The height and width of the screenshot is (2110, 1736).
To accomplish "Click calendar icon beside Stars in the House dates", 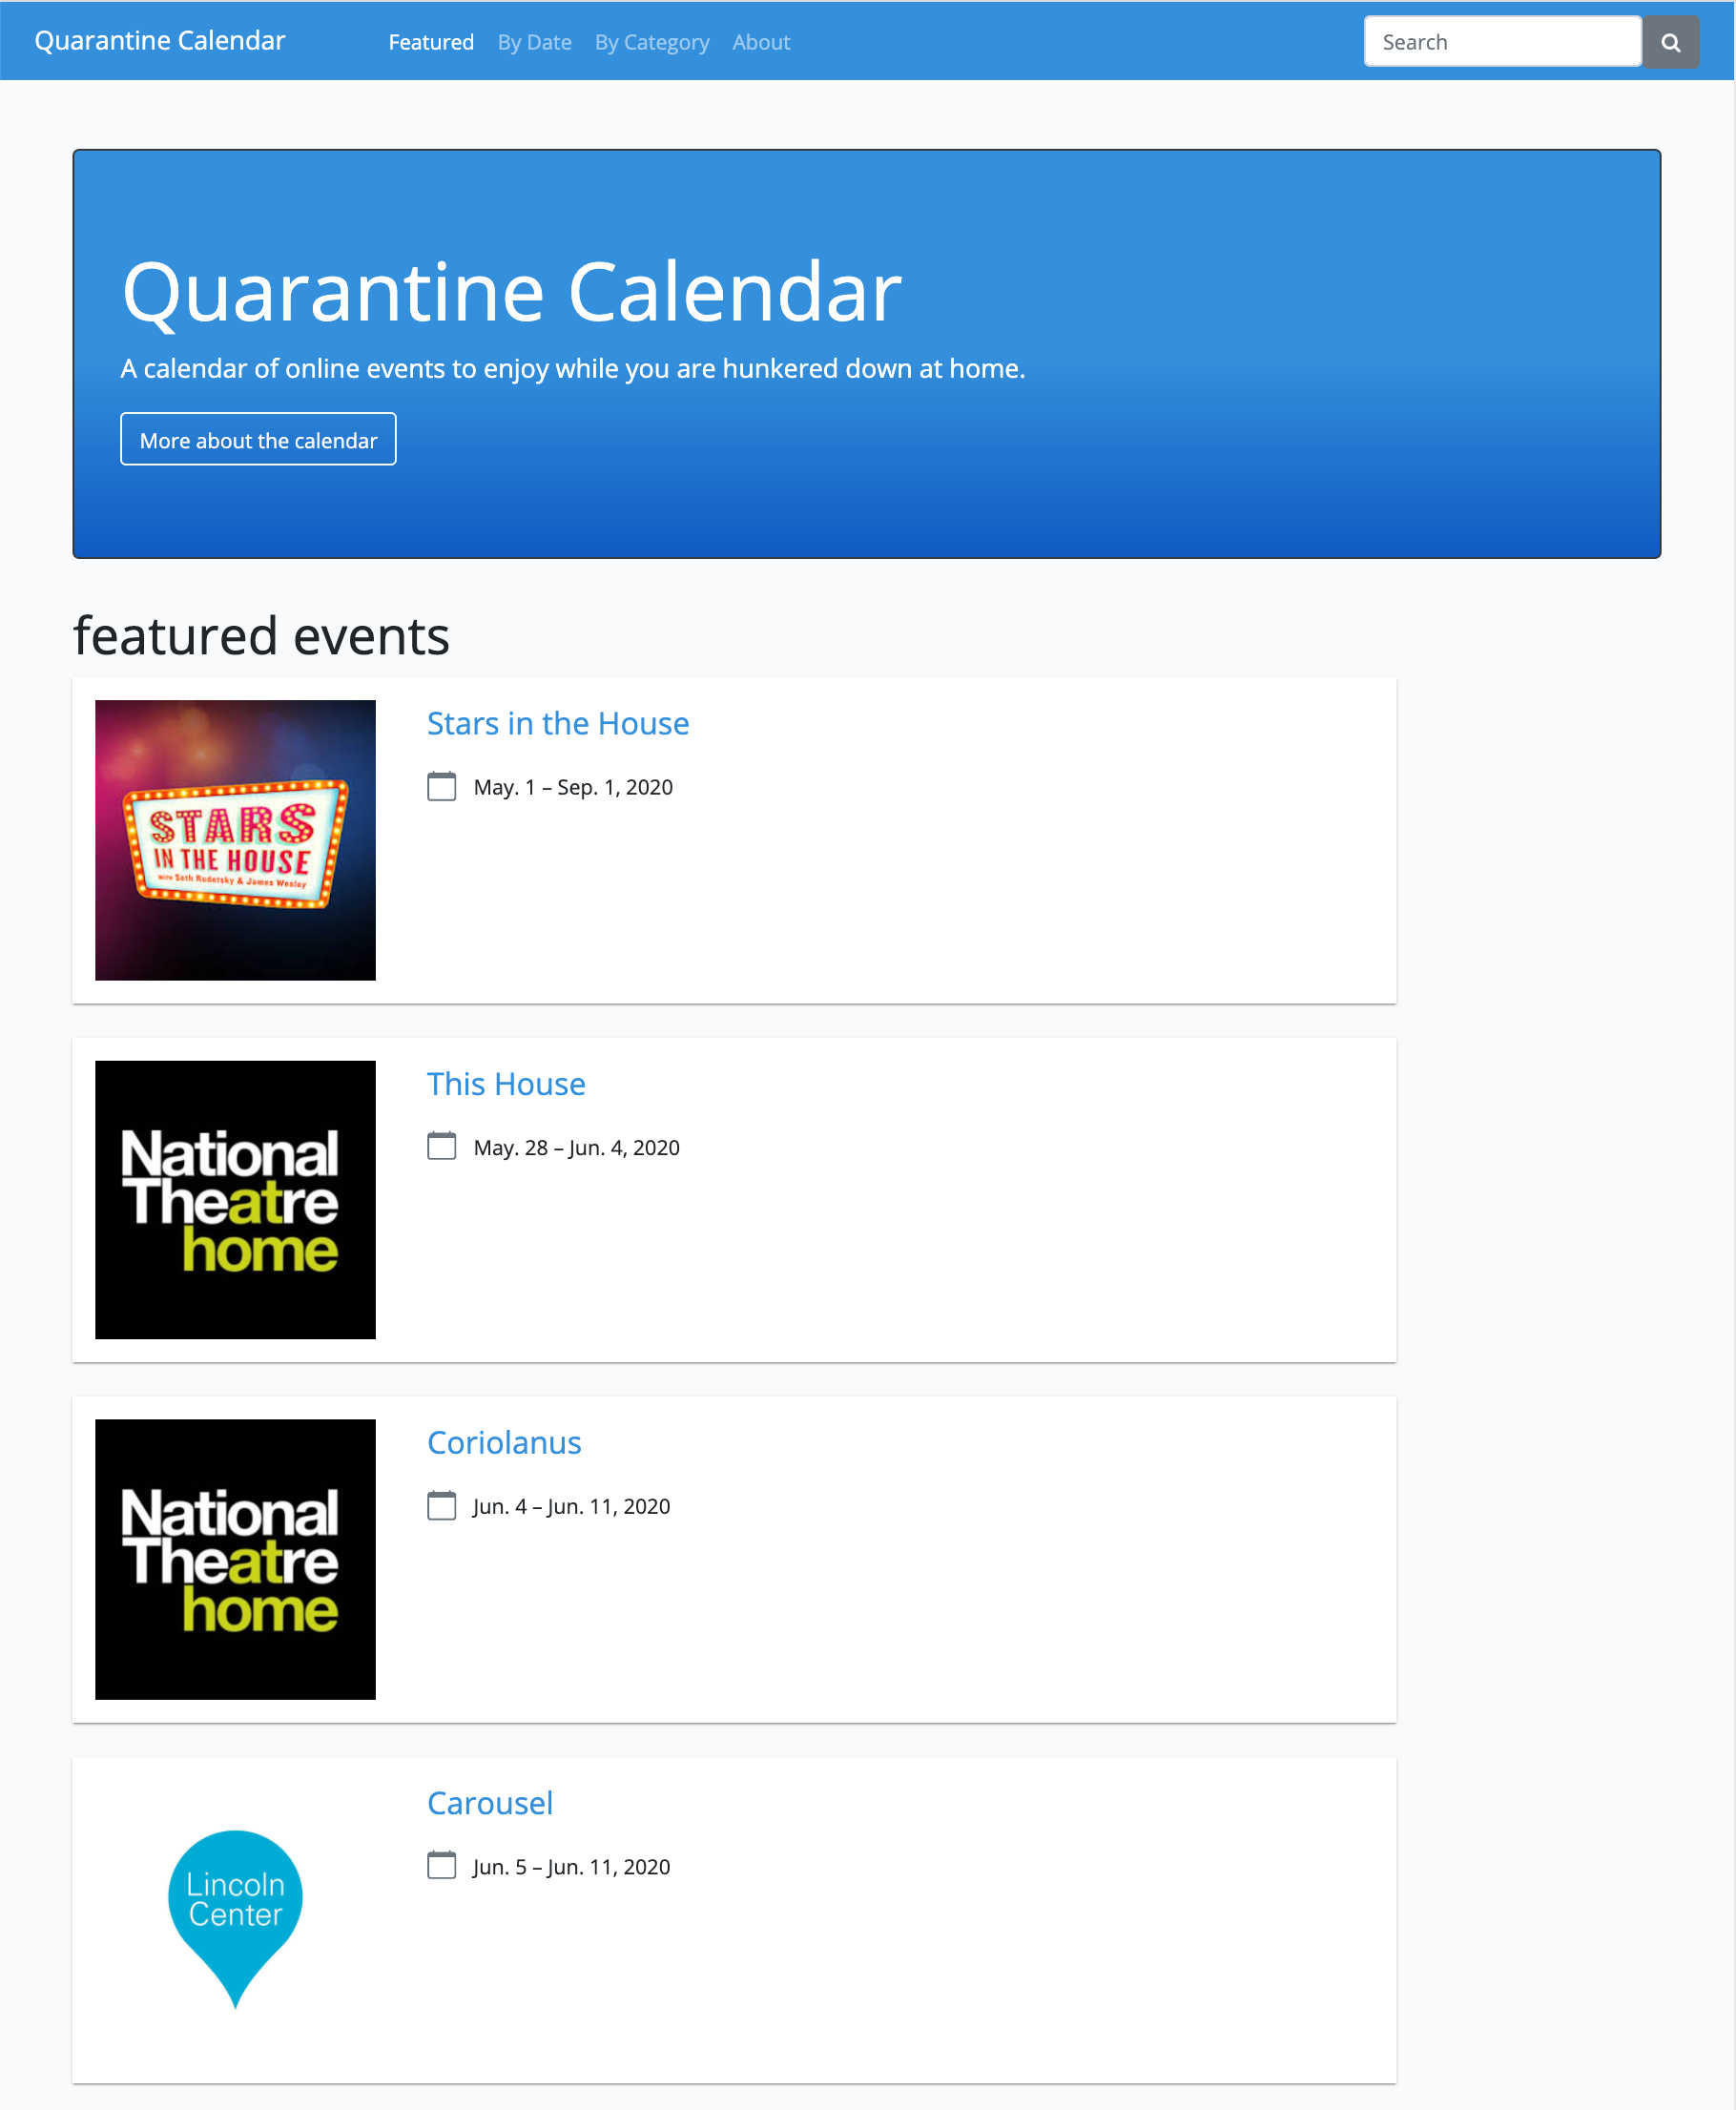I will tap(441, 786).
